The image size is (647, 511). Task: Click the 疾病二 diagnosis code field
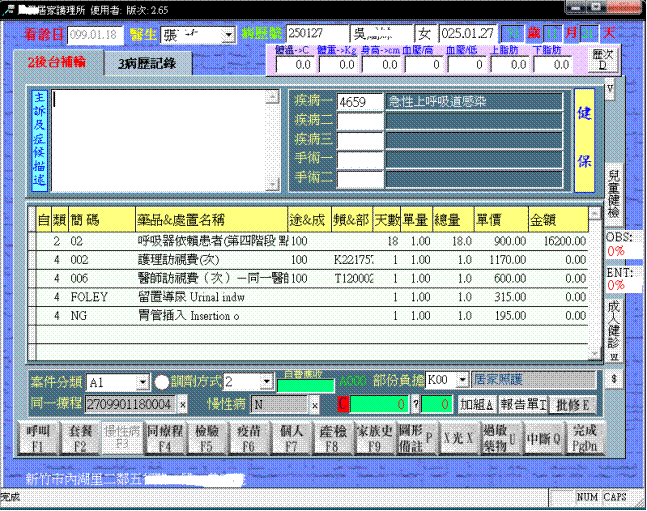pos(360,121)
